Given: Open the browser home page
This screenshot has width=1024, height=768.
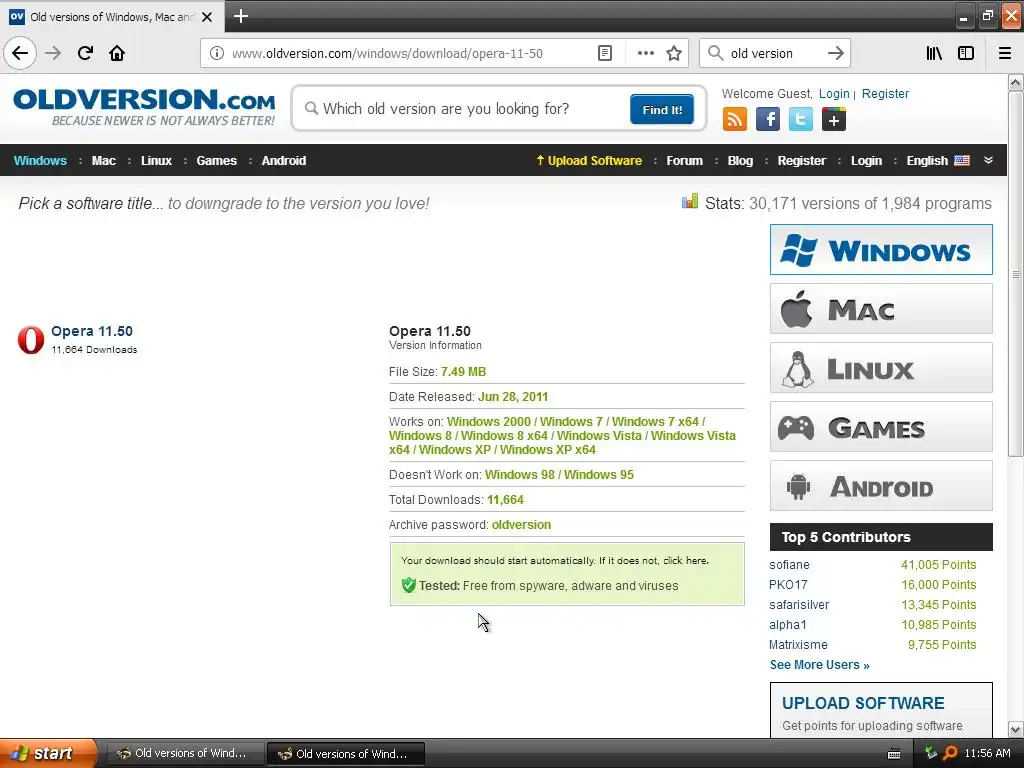Looking at the screenshot, I should click(x=117, y=53).
